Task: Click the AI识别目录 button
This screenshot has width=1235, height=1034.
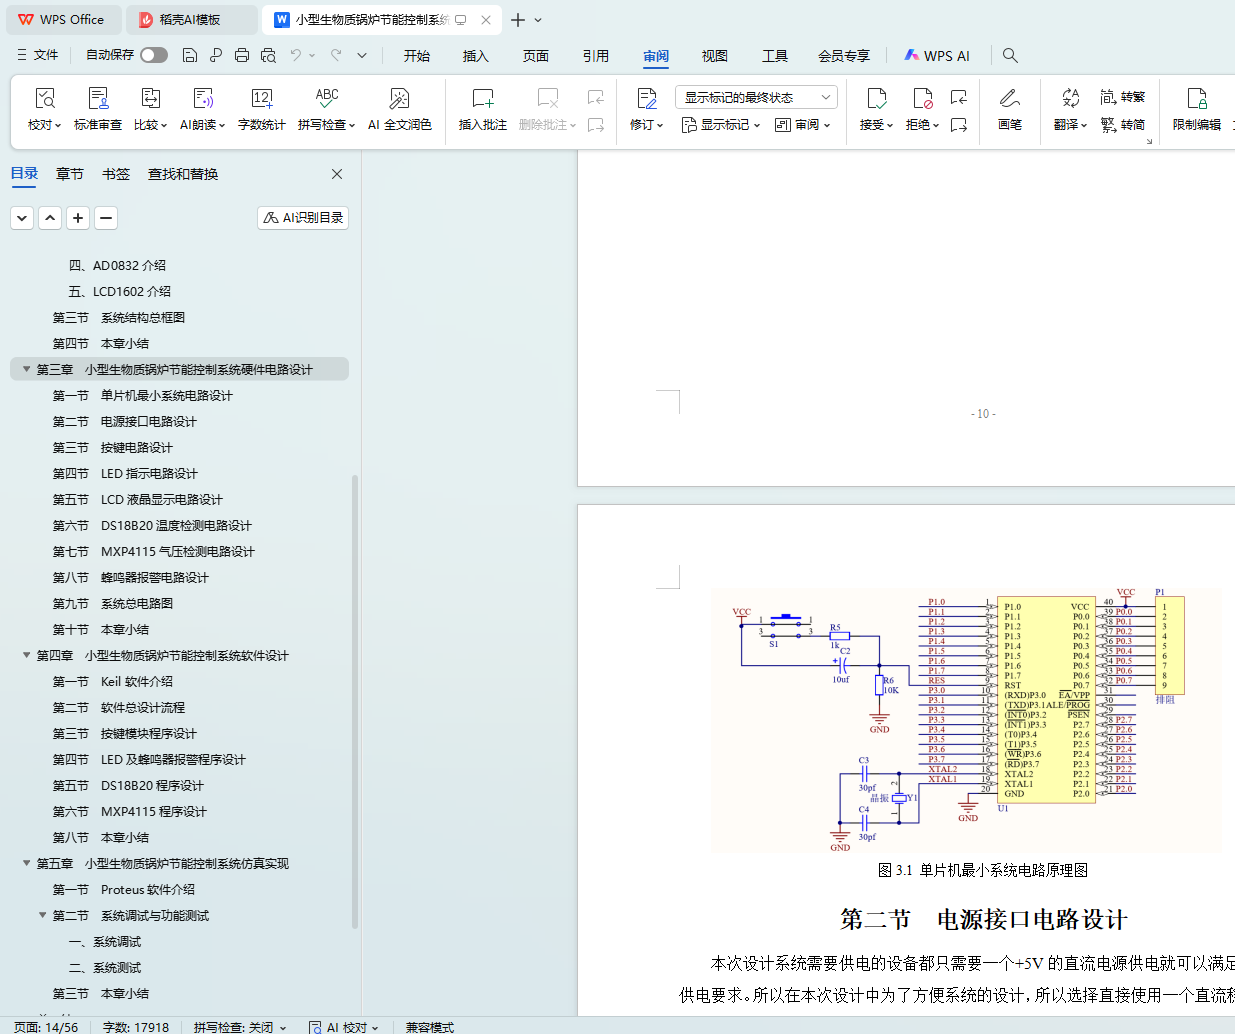Action: coord(303,217)
